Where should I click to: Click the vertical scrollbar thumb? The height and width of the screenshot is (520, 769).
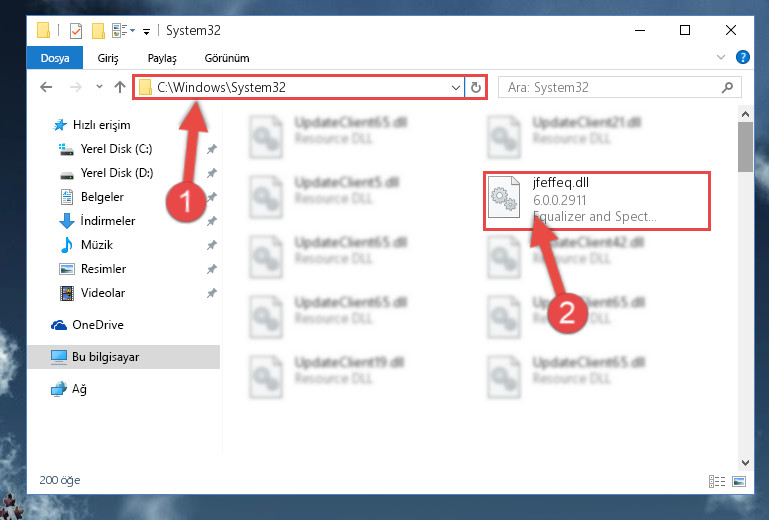(745, 146)
